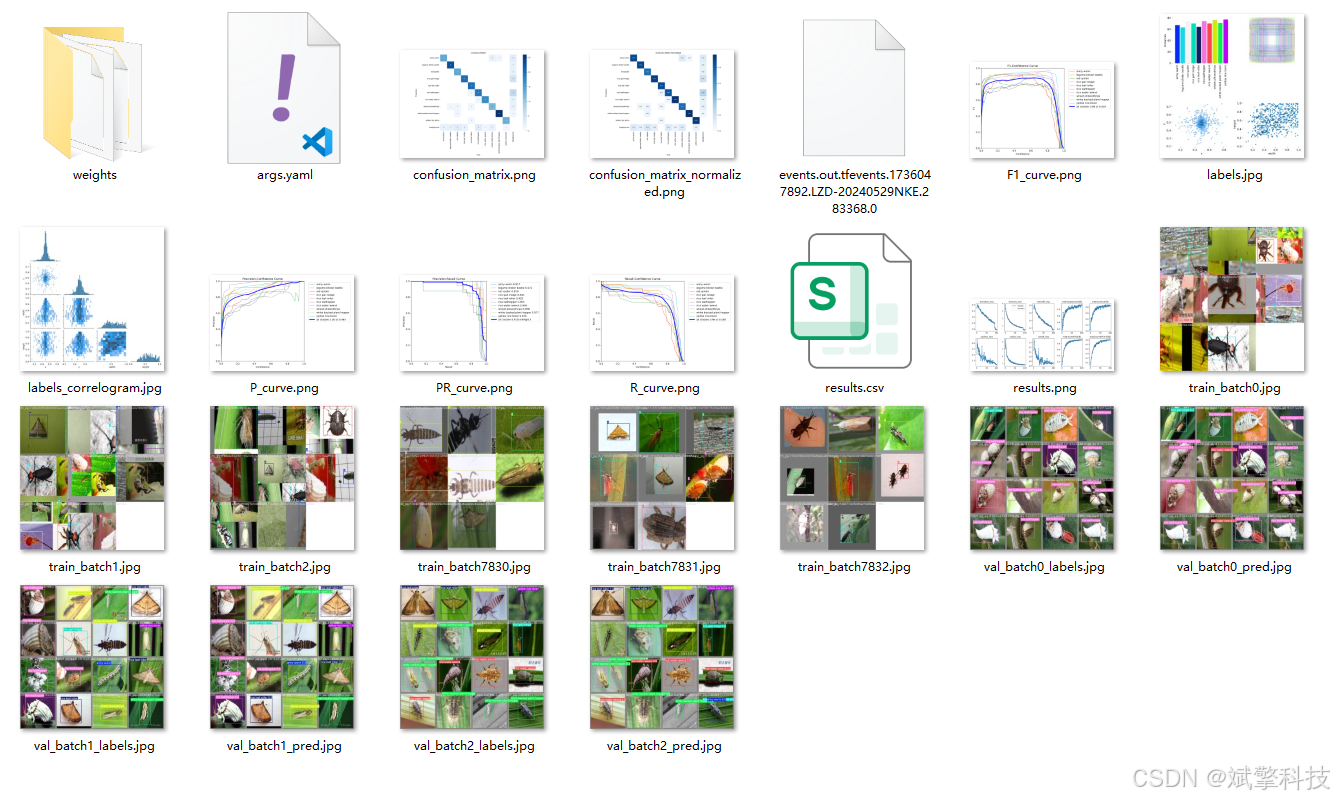
Task: Select the PR_curve.png thumbnail
Action: pos(474,323)
